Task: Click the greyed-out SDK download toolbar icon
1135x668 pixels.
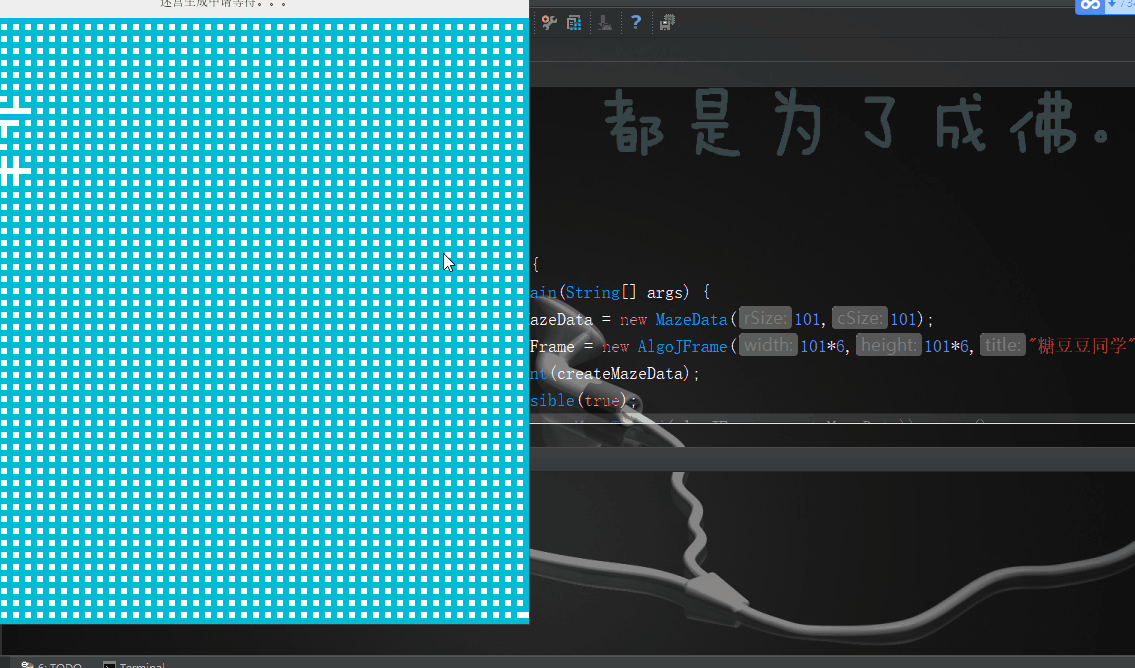Action: point(605,22)
